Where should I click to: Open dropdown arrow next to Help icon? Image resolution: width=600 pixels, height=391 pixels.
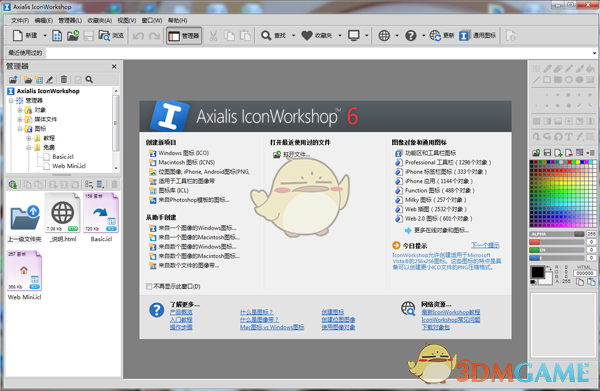(423, 36)
